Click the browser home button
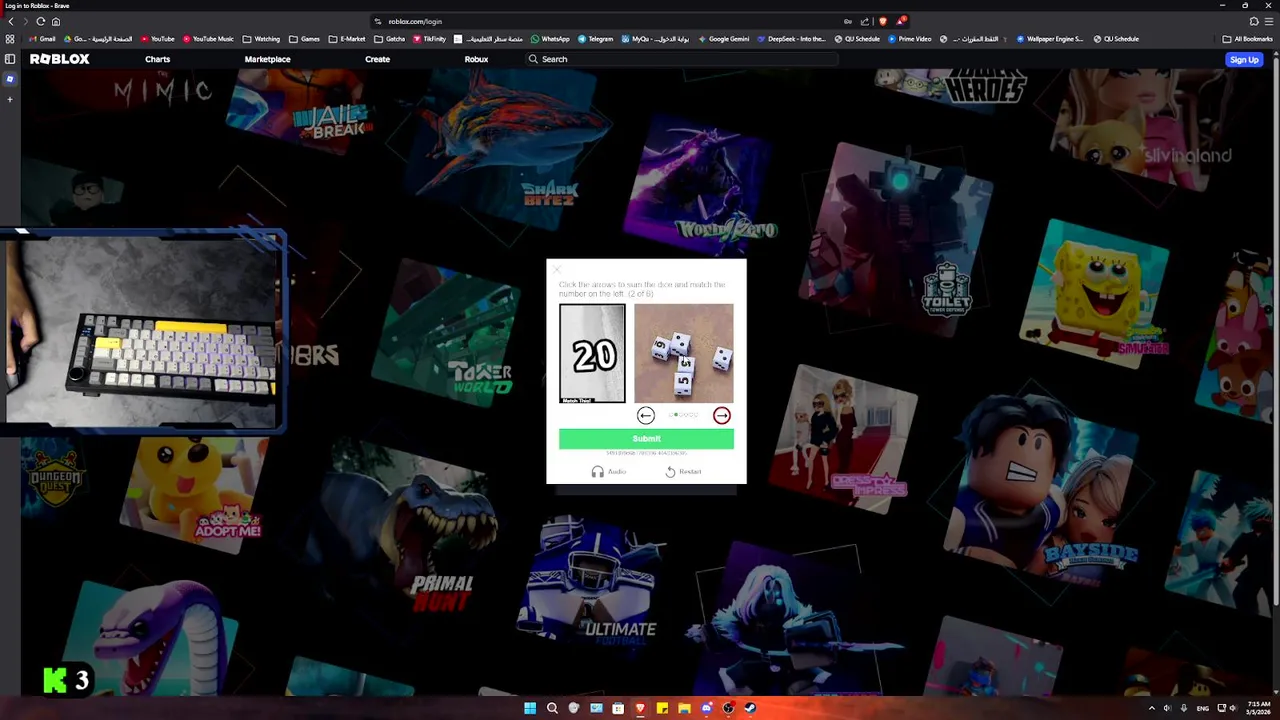The height and width of the screenshot is (720, 1280). pos(56,21)
